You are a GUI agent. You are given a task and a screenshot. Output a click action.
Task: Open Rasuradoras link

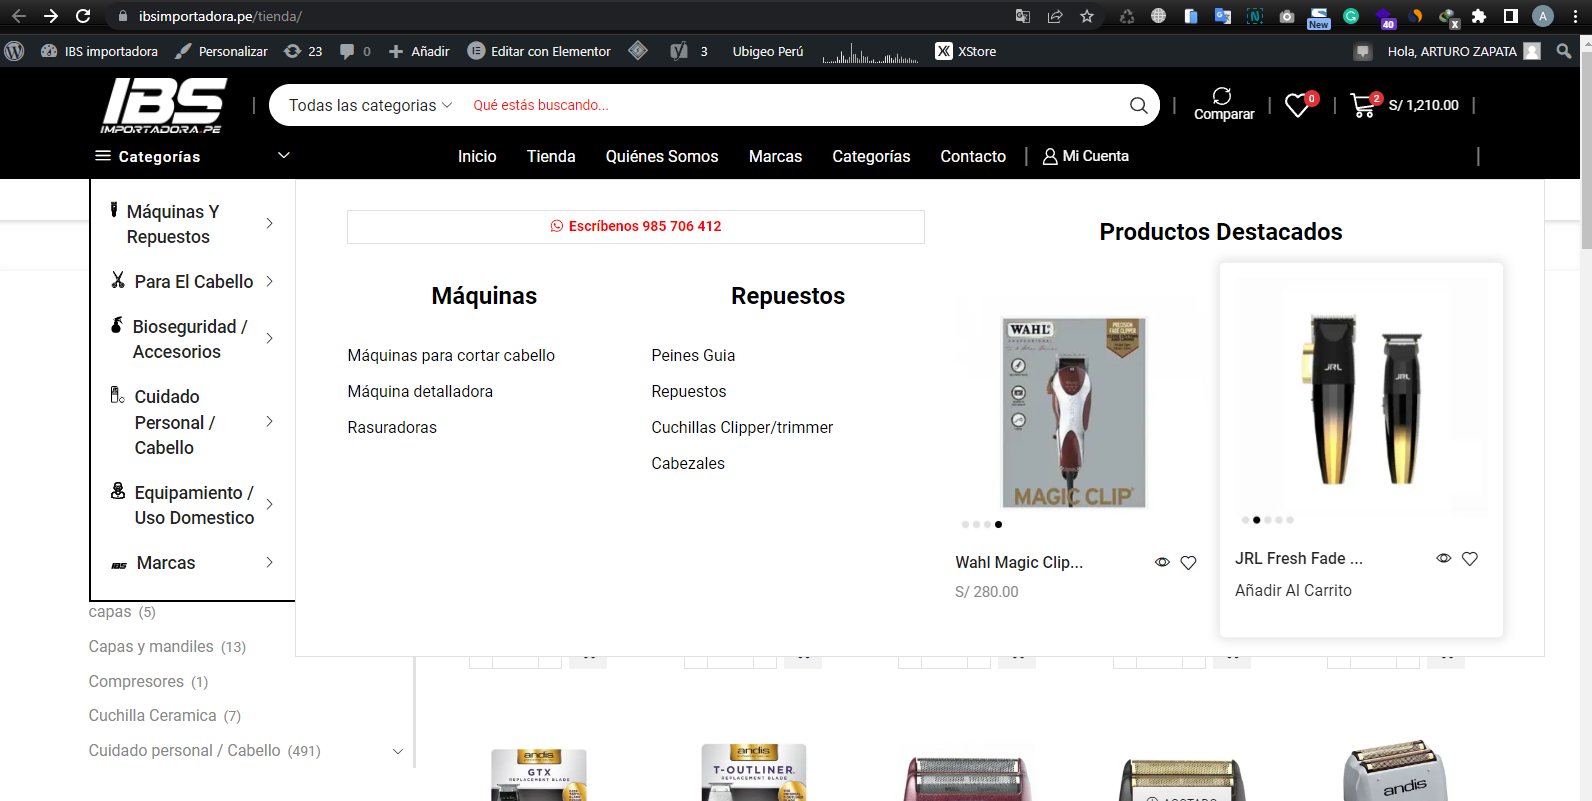pyautogui.click(x=392, y=427)
